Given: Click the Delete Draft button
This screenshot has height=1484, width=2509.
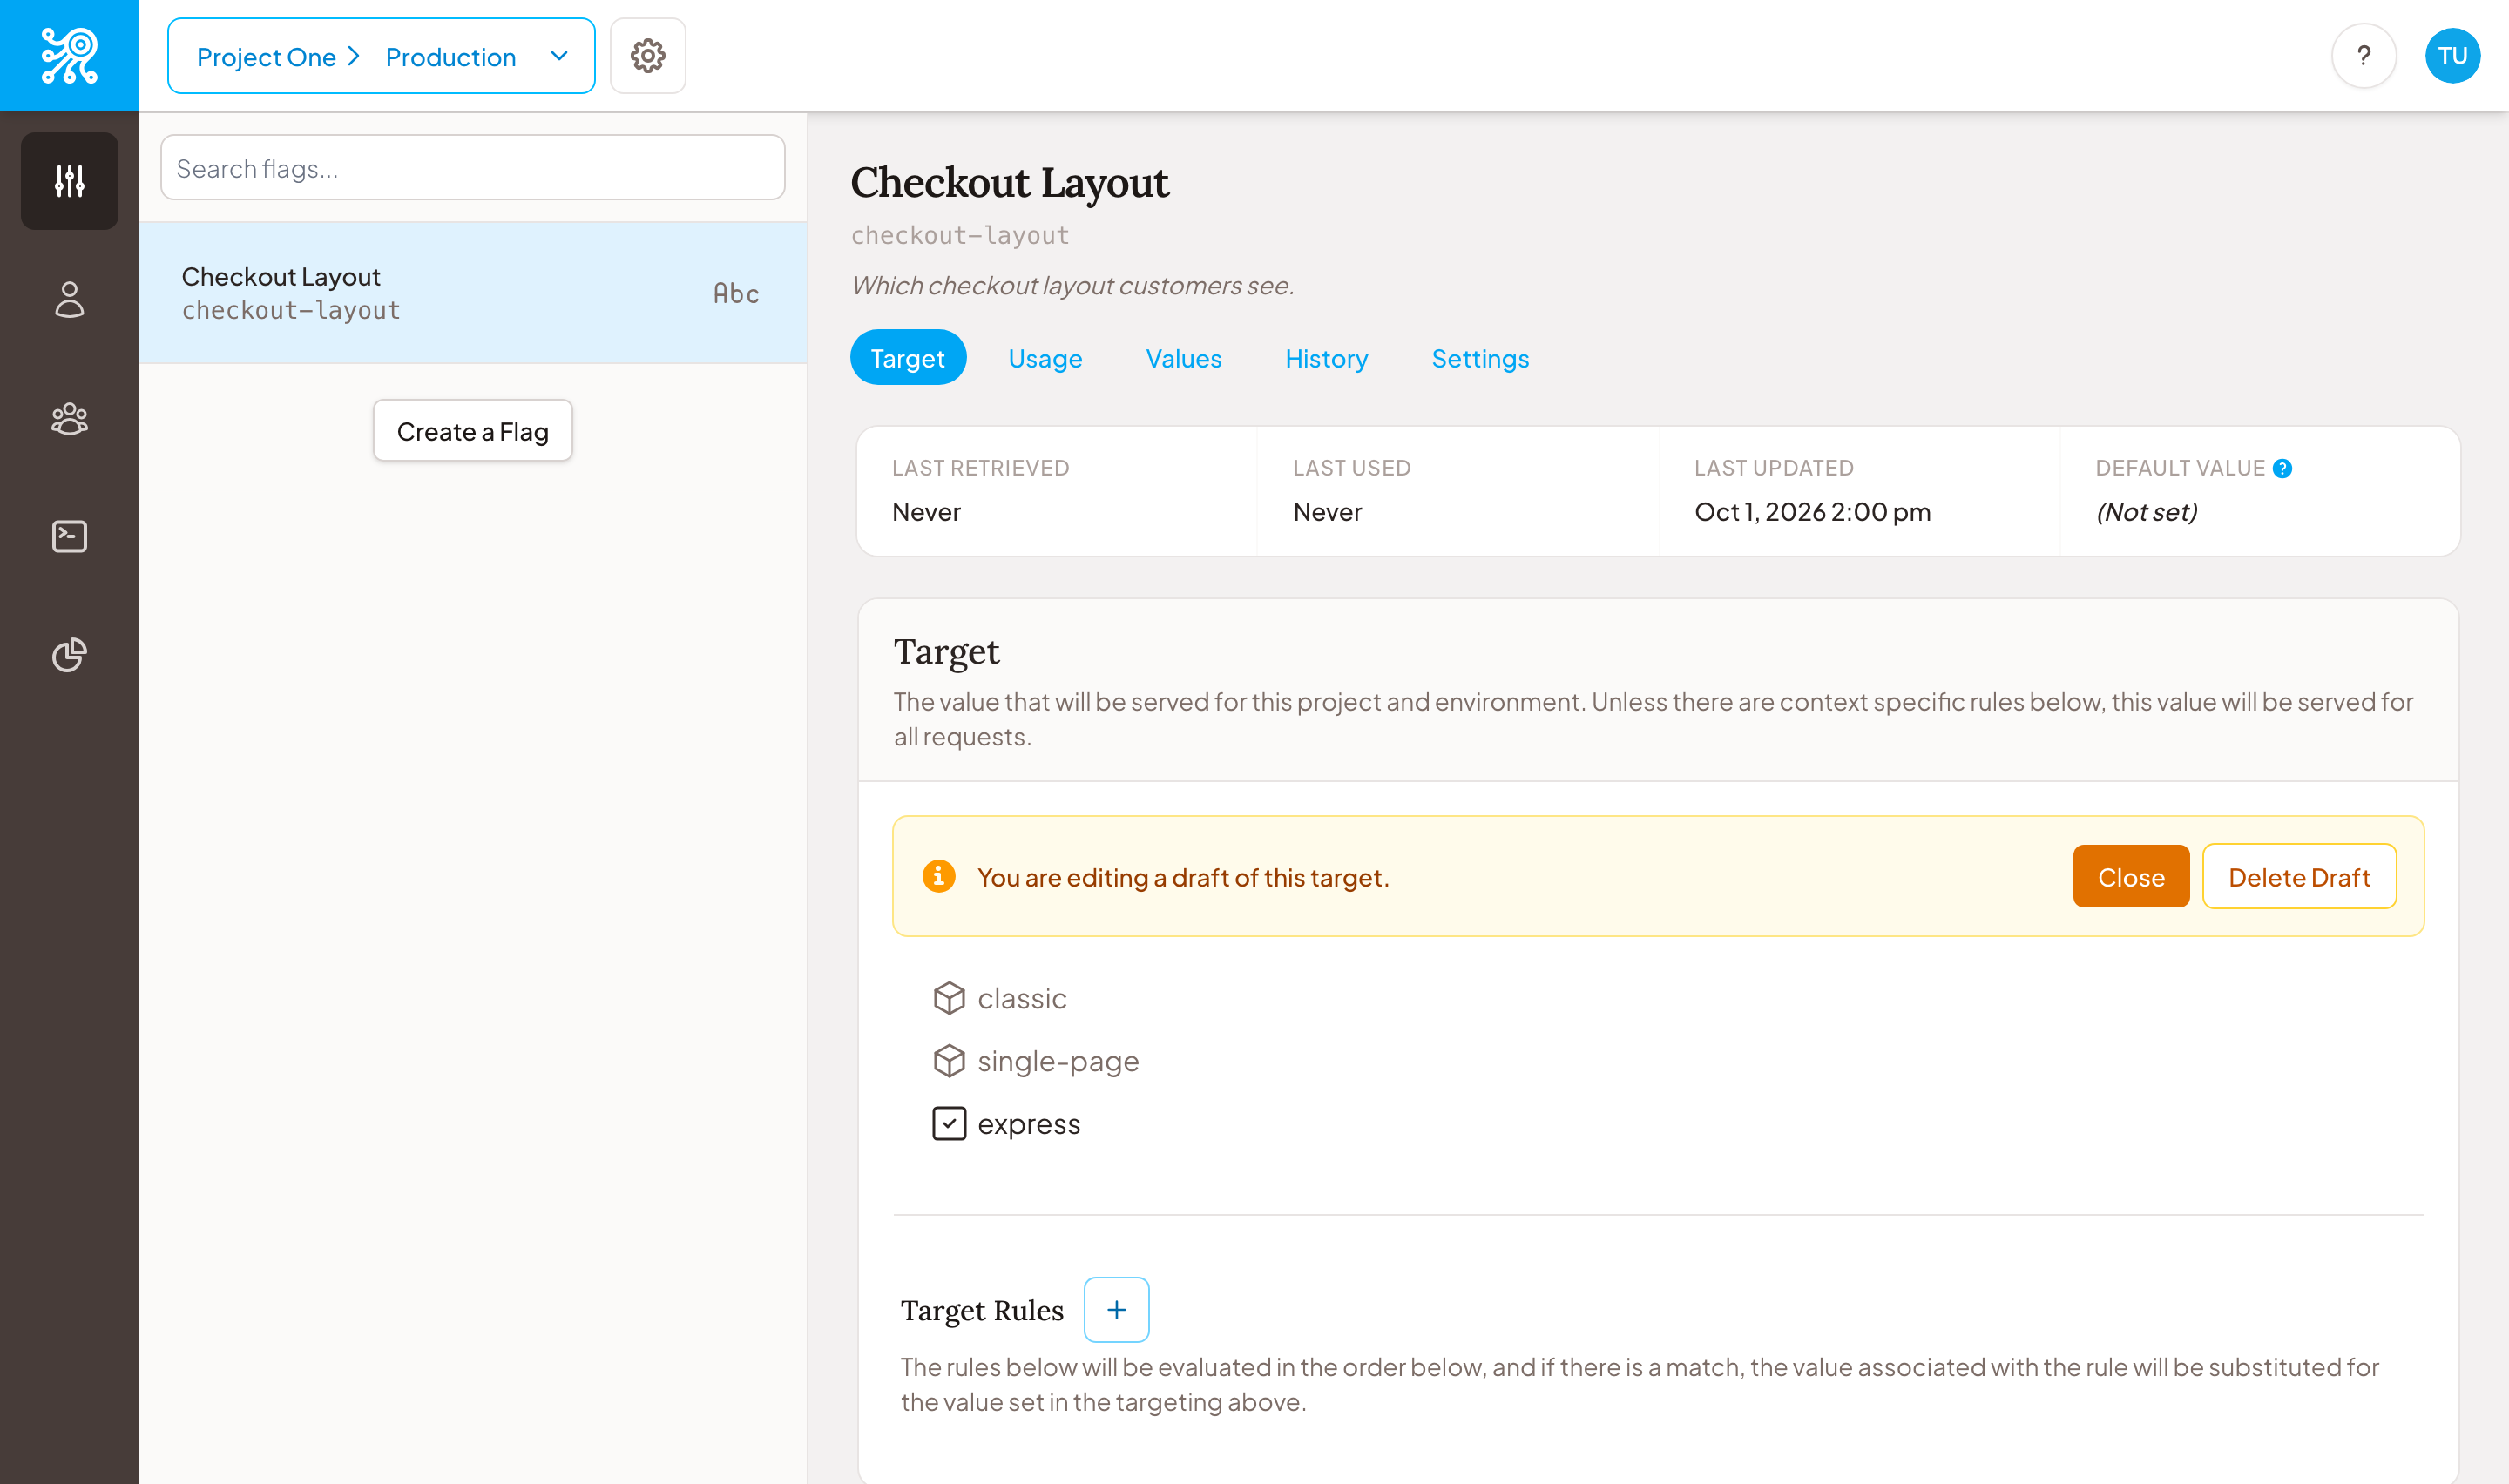Looking at the screenshot, I should pyautogui.click(x=2298, y=876).
